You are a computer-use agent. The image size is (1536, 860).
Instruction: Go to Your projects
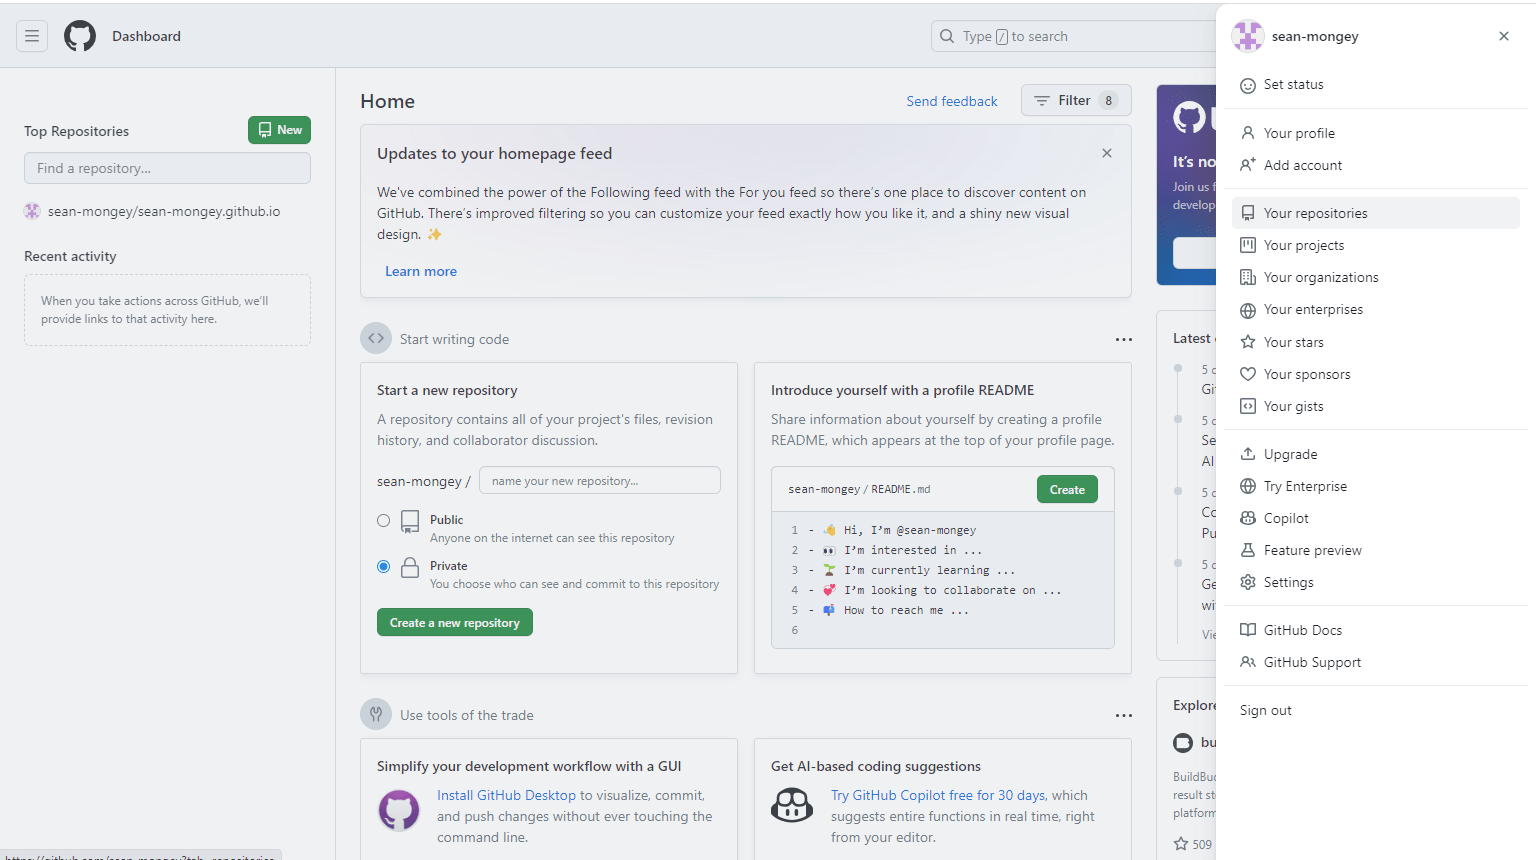coord(1376,245)
